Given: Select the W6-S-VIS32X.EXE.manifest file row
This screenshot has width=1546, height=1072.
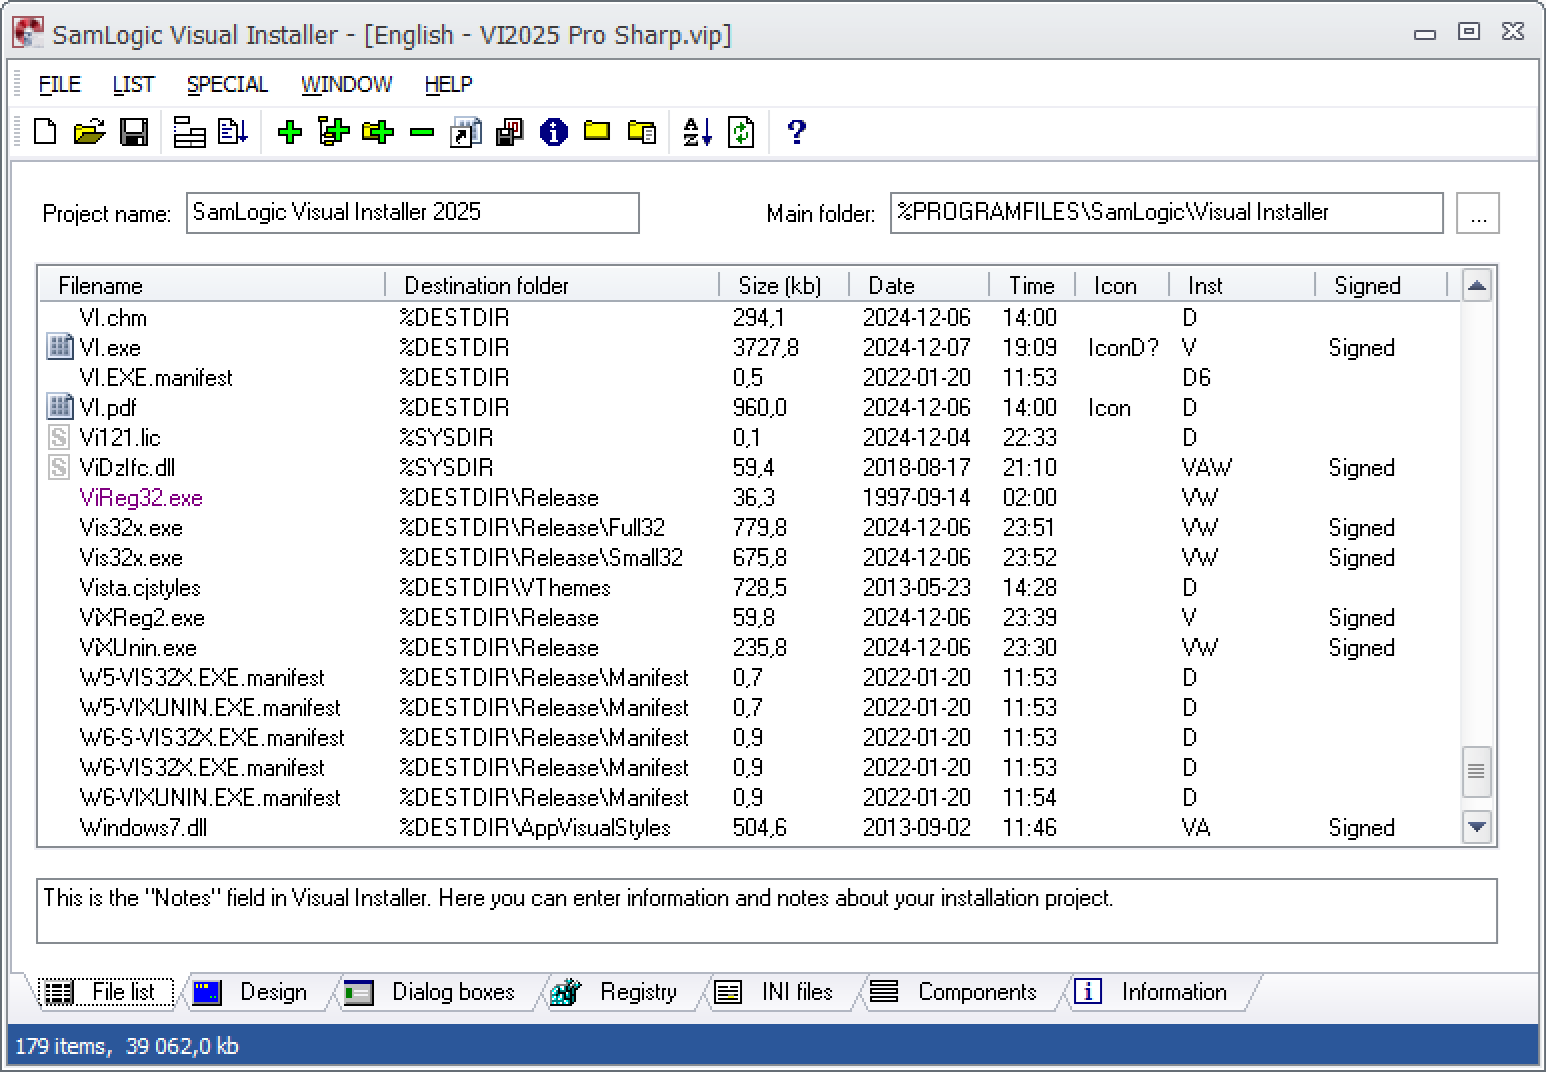Looking at the screenshot, I should 750,737.
